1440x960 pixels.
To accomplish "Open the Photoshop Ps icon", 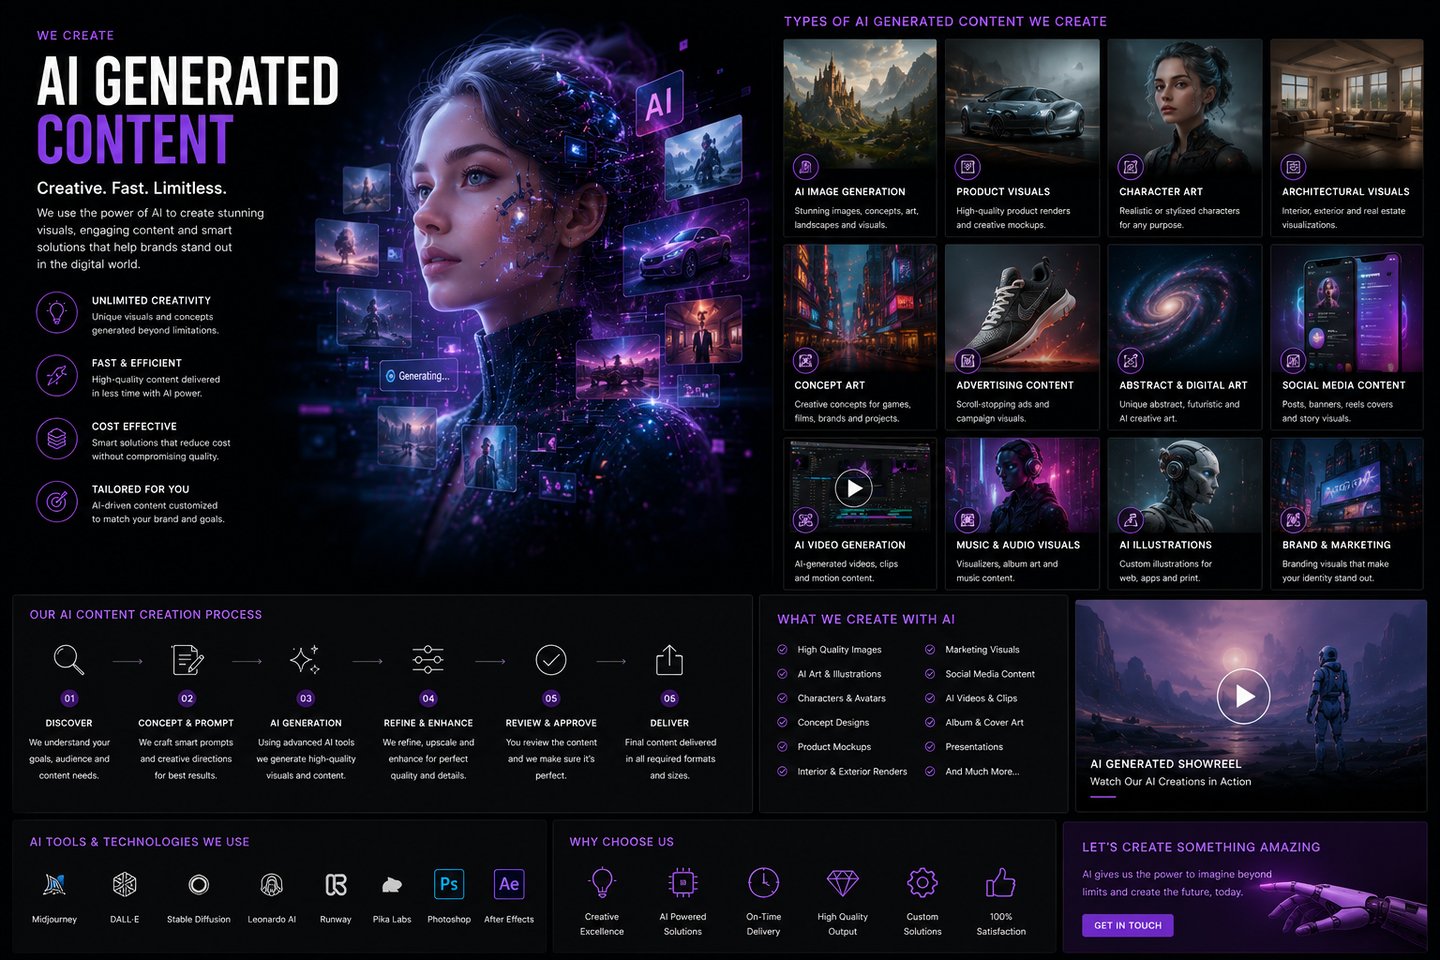I will 449,884.
